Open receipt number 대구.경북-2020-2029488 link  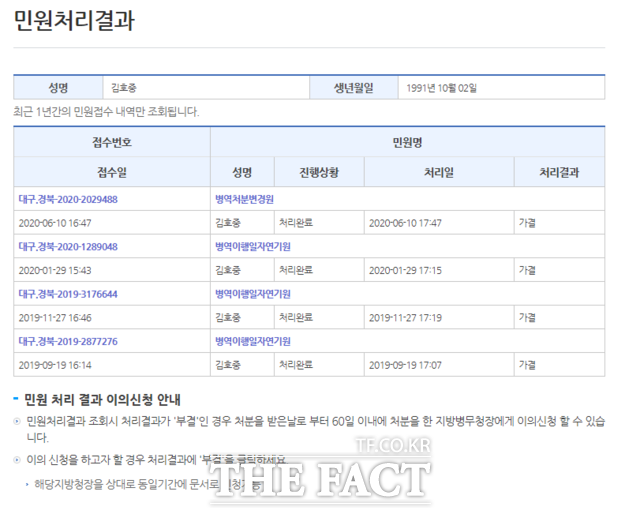(x=68, y=199)
